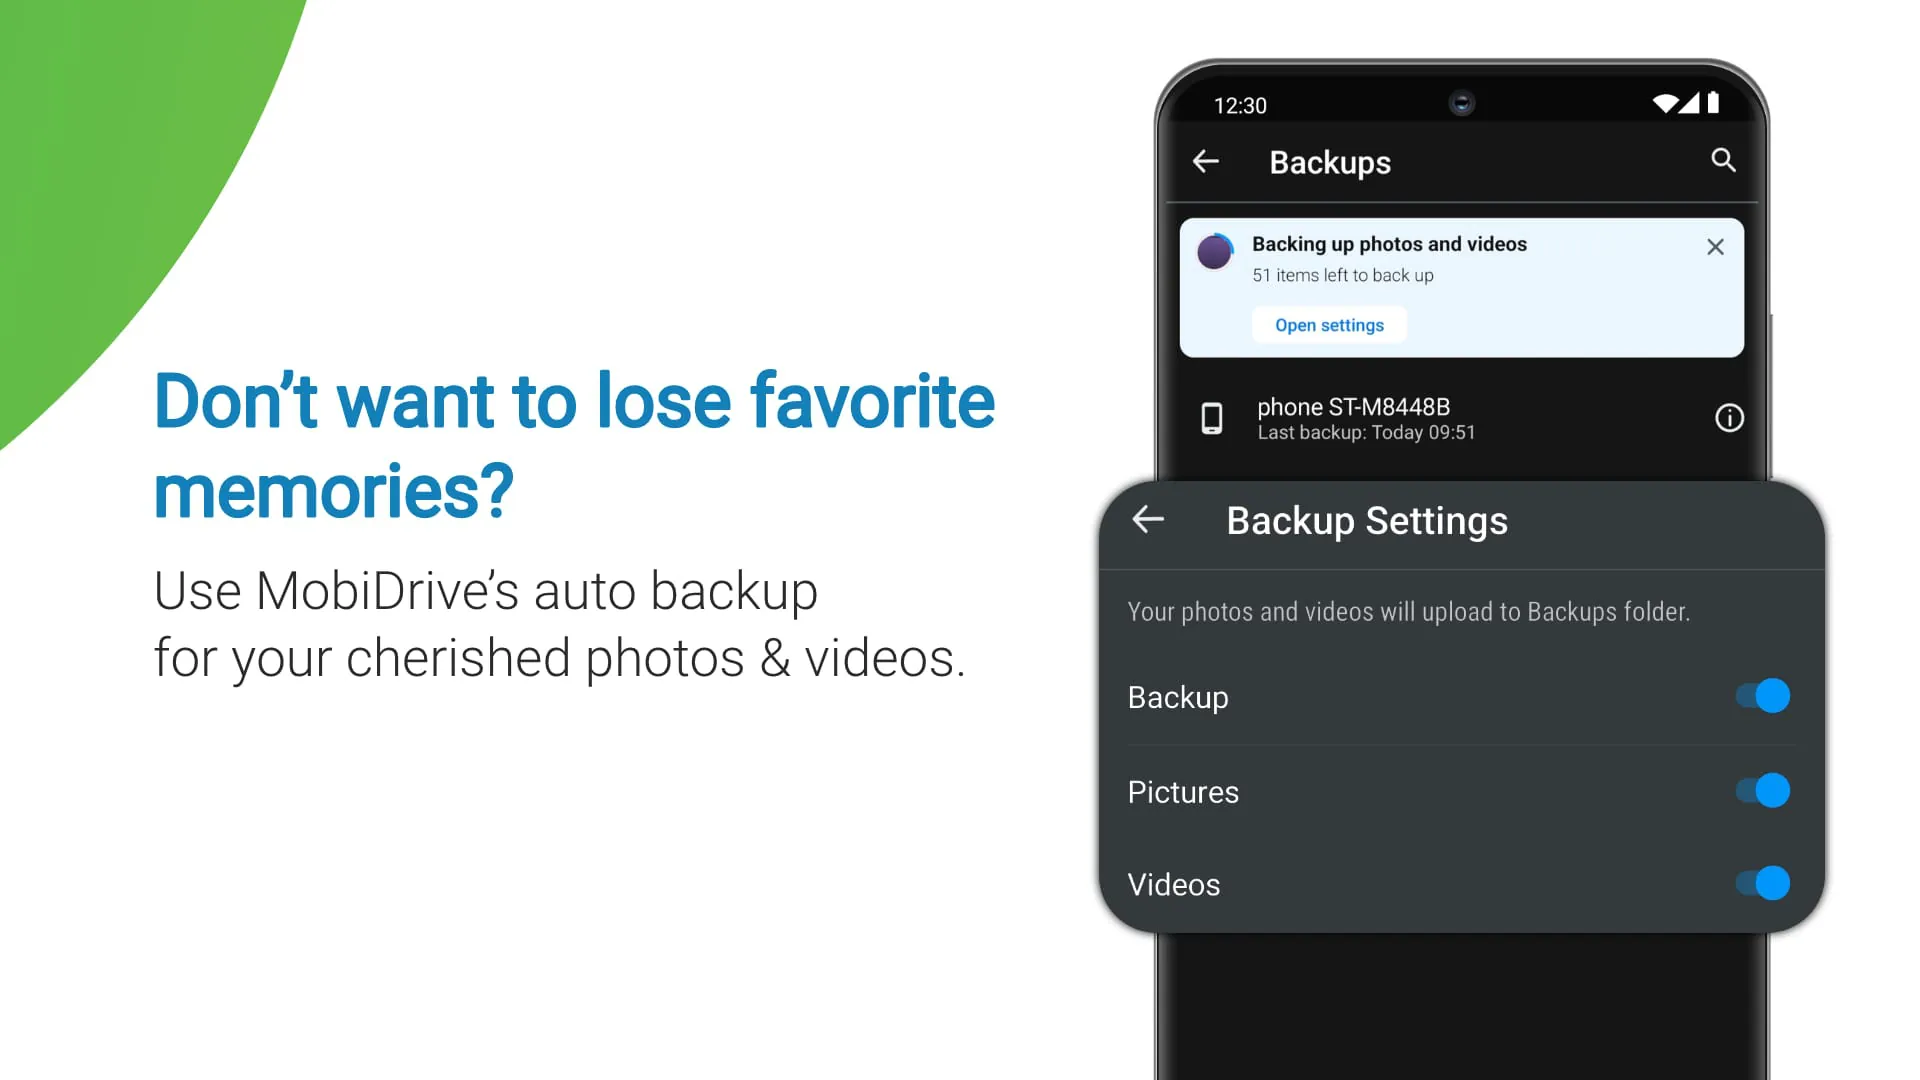Image resolution: width=1920 pixels, height=1080 pixels.
Task: Tap the 51 items left progress text
Action: click(x=1344, y=275)
